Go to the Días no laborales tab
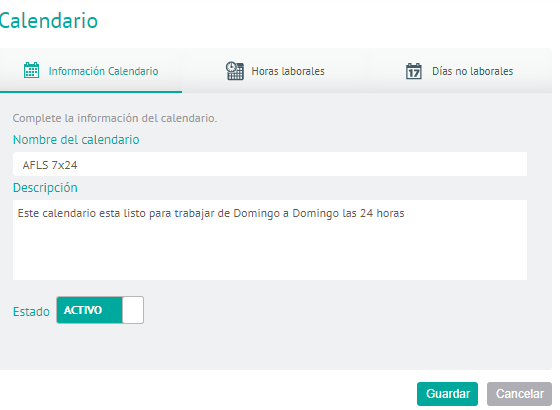 pos(459,71)
